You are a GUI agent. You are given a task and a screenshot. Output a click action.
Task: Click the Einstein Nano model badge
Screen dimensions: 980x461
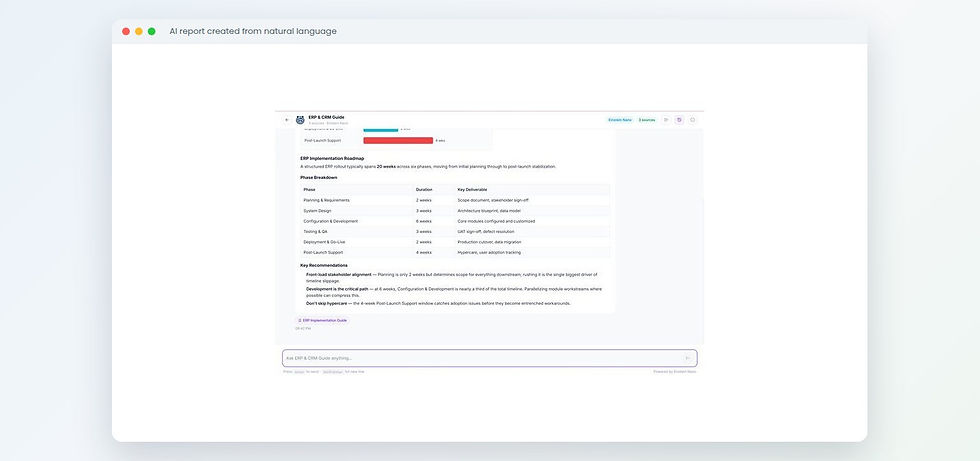pyautogui.click(x=620, y=120)
